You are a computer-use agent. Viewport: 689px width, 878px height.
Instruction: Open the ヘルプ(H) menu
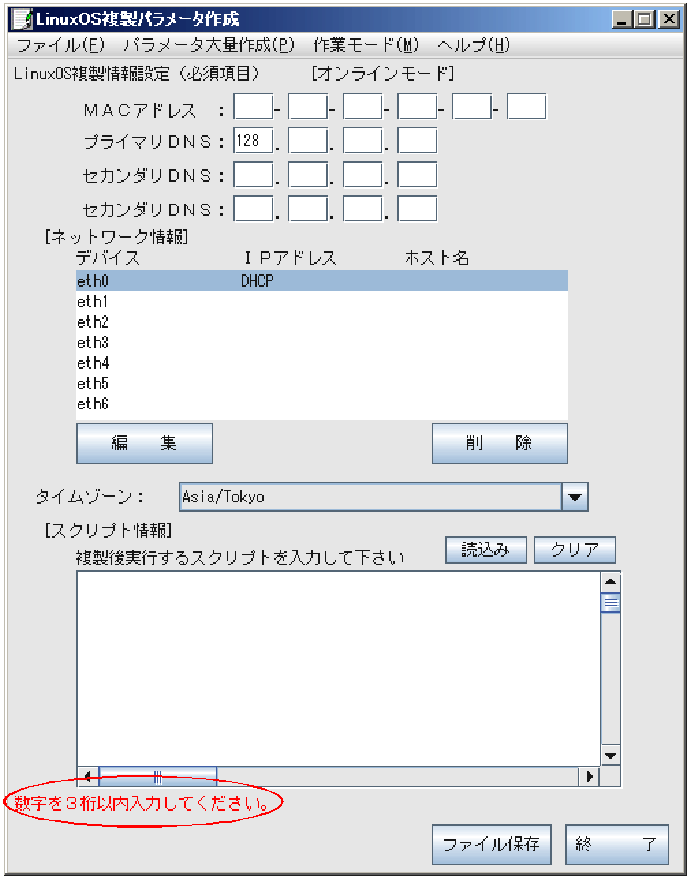coord(473,45)
